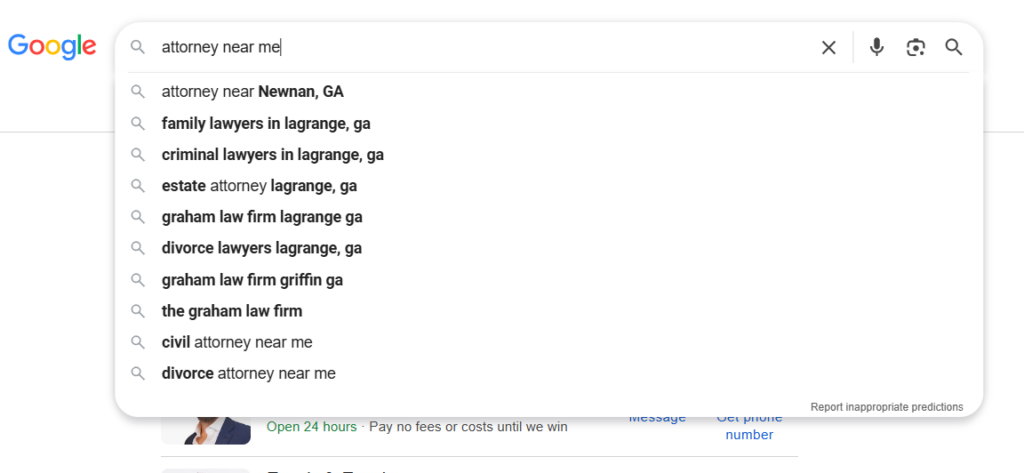The width and height of the screenshot is (1024, 473).
Task: Click 'Report inappropriate predictions' link
Action: click(x=887, y=407)
